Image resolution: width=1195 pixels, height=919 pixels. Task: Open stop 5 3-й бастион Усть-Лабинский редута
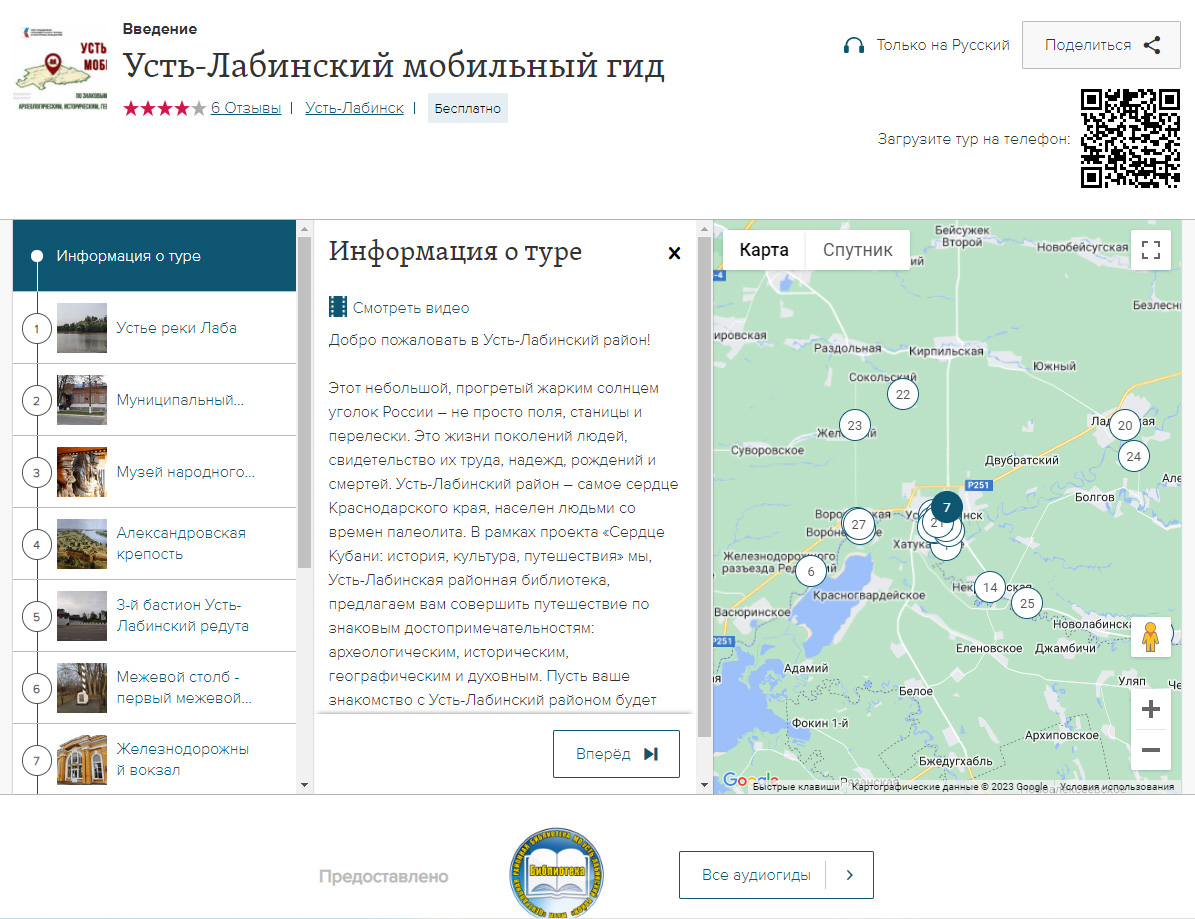pyautogui.click(x=154, y=616)
